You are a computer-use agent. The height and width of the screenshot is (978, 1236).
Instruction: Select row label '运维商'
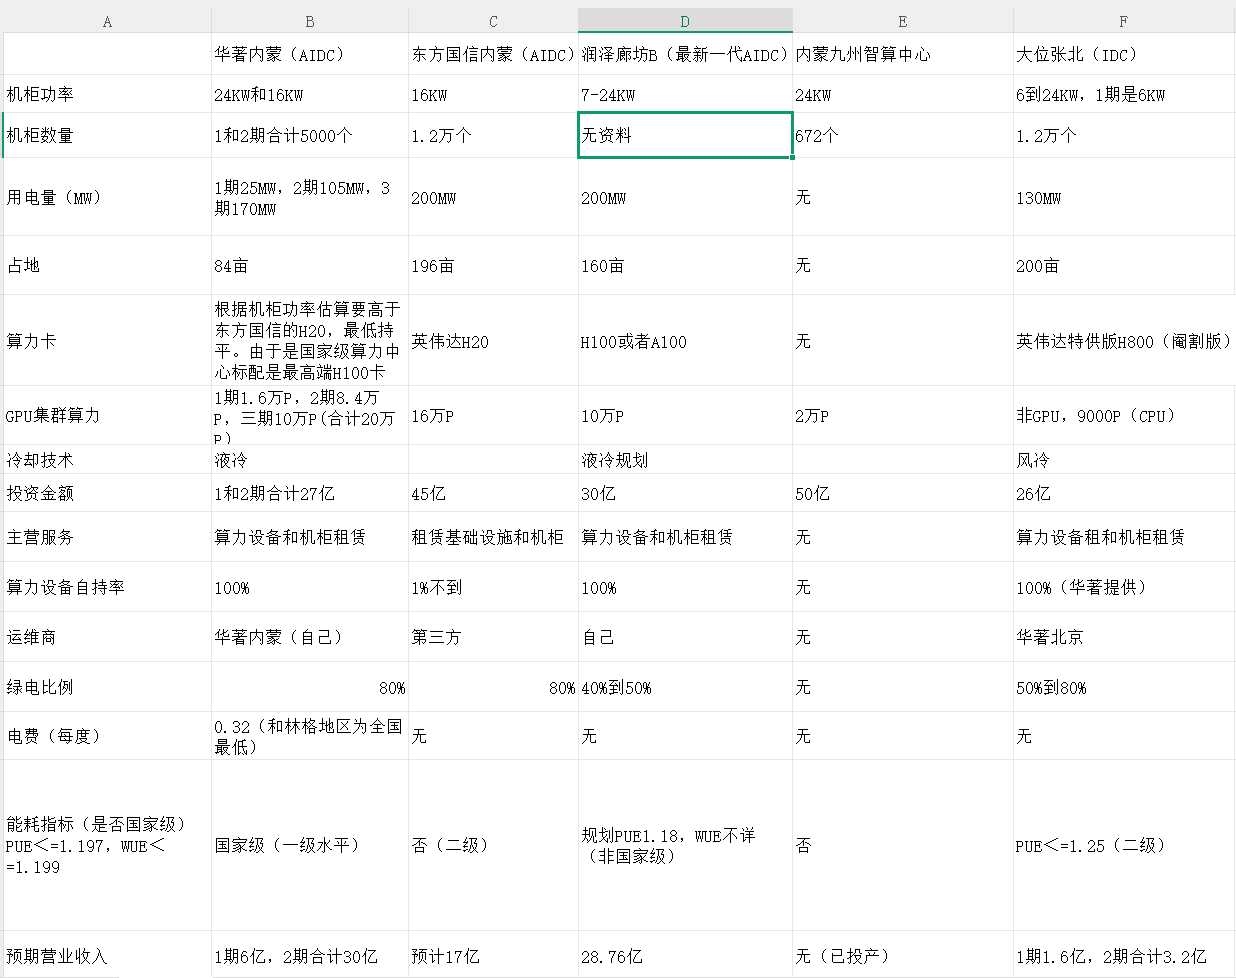pyautogui.click(x=107, y=637)
